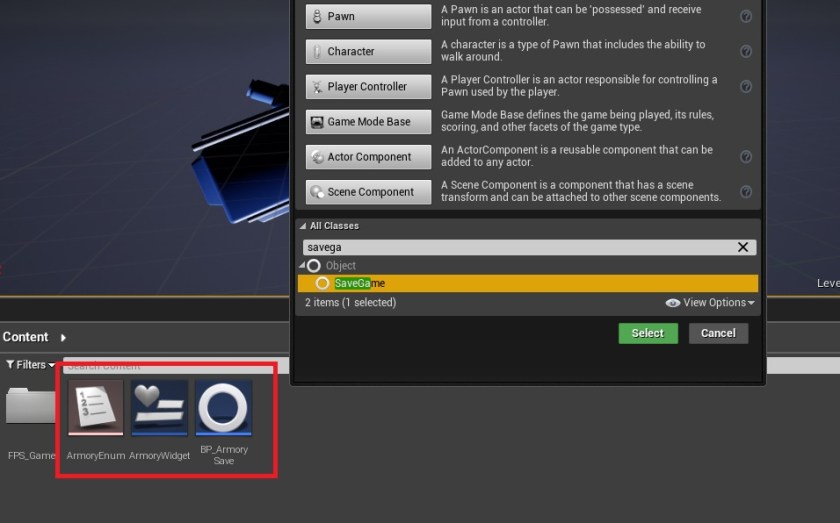Choose the Player Controller class button
The width and height of the screenshot is (840, 523).
368,86
